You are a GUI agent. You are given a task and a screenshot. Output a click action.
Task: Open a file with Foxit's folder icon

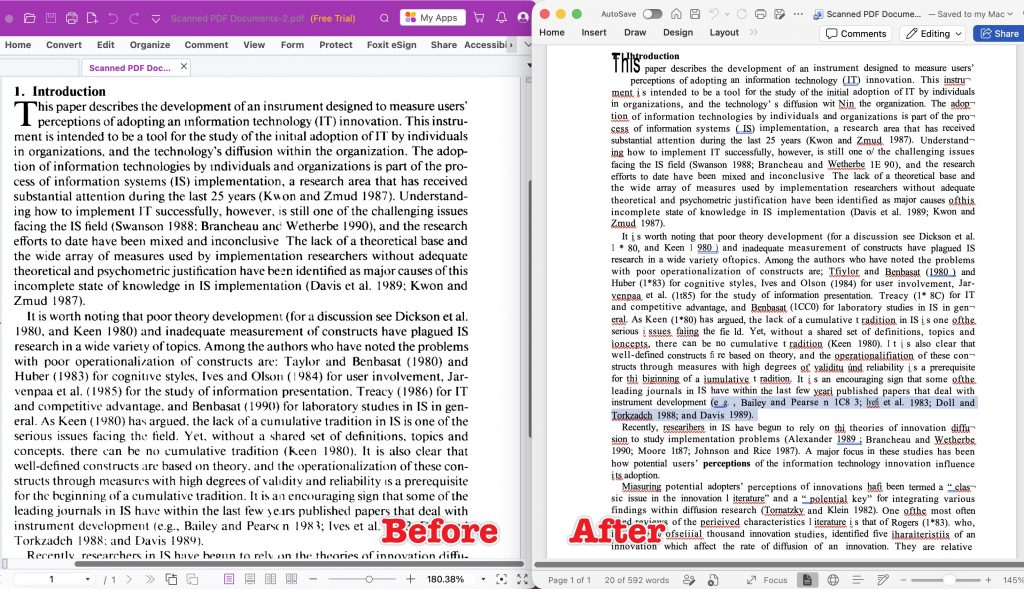point(29,18)
